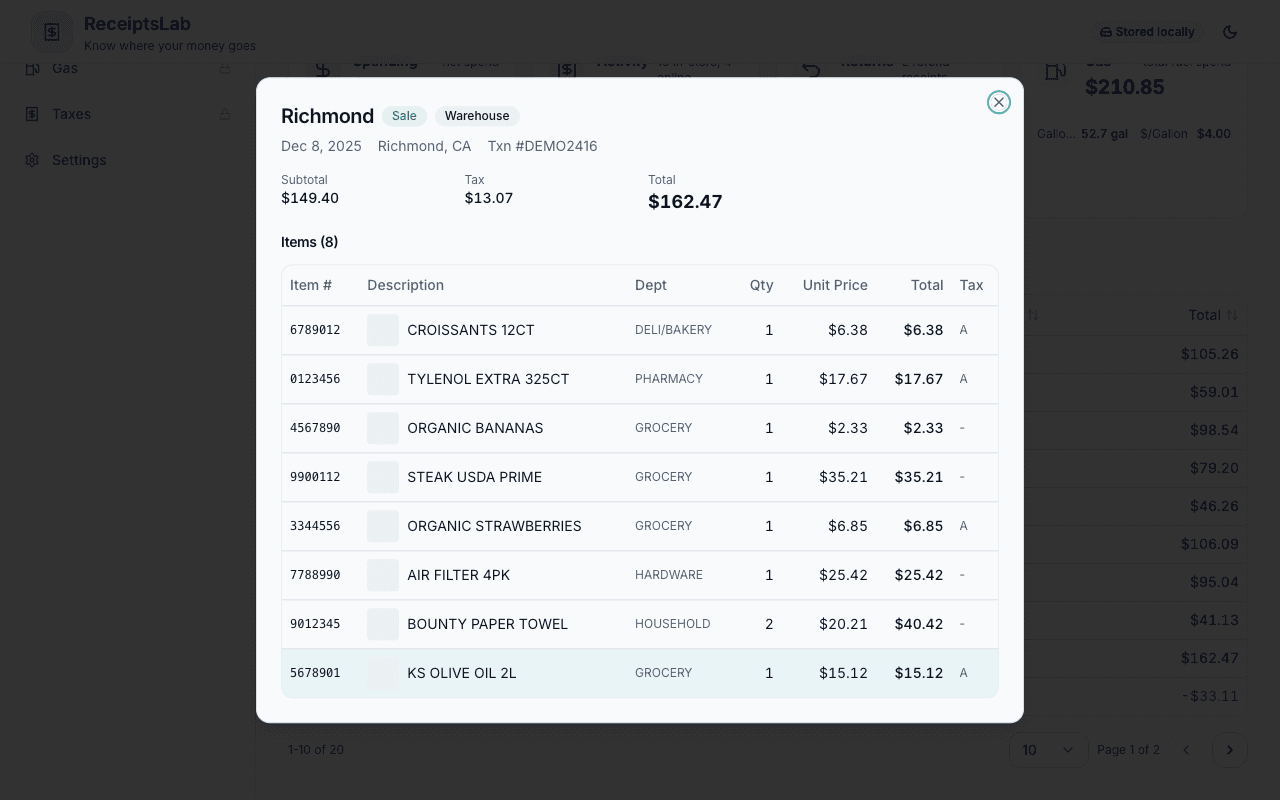The height and width of the screenshot is (800, 1280).
Task: Click the previous-page arrow near Page 1 of 2
Action: click(1186, 749)
